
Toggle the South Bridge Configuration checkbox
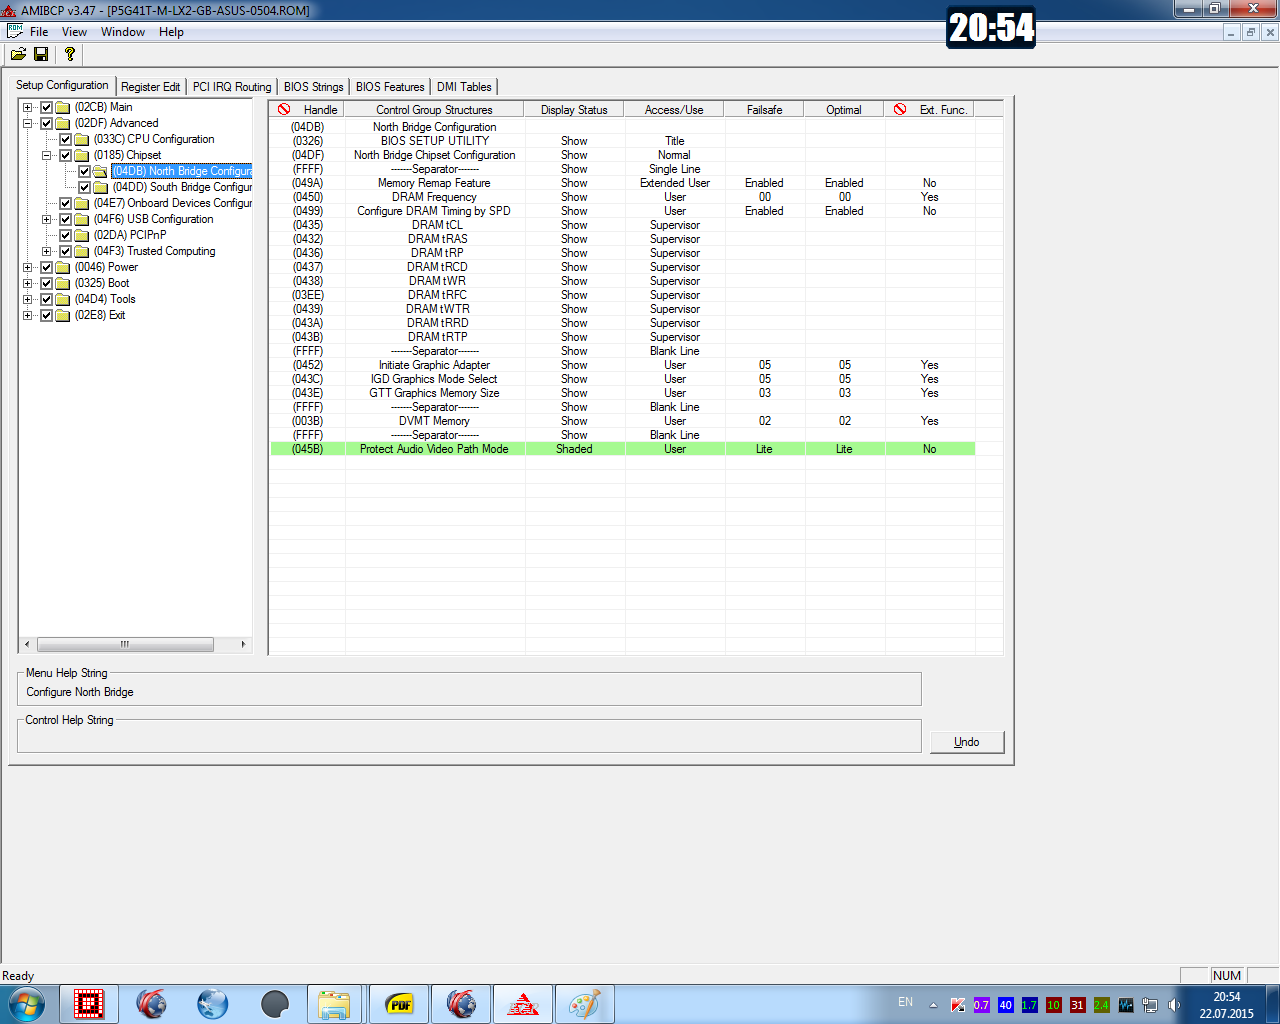point(84,187)
